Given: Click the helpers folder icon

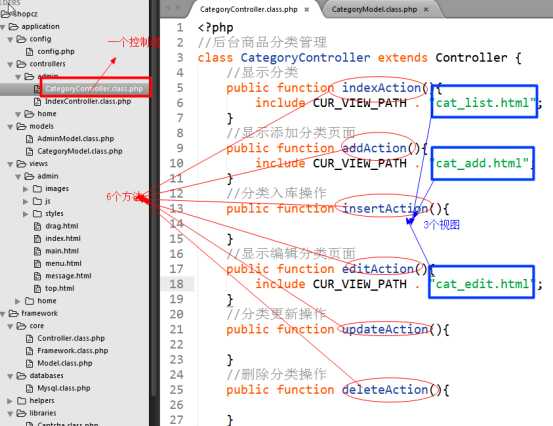Looking at the screenshot, I should 22,401.
